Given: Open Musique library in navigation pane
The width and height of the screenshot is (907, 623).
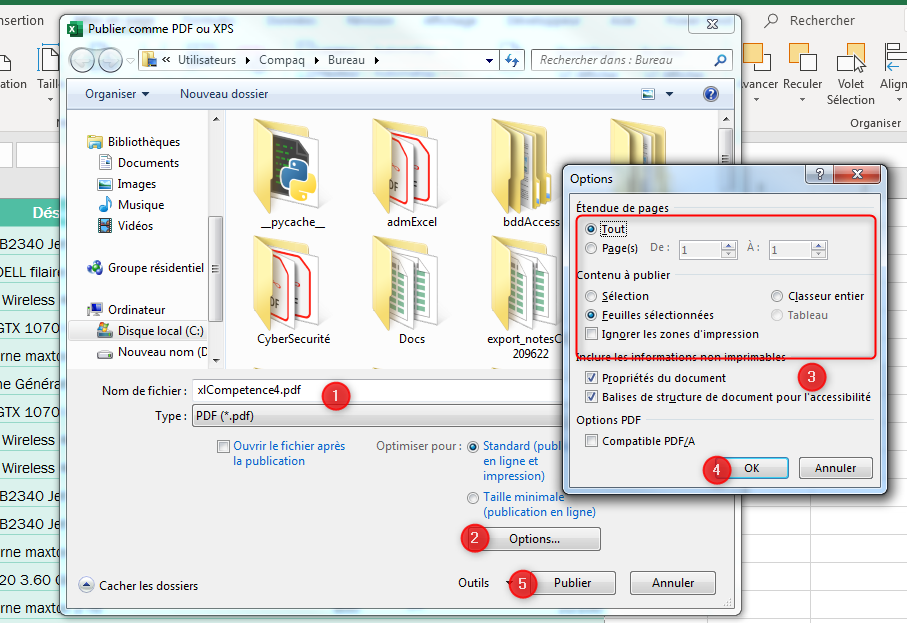Looking at the screenshot, I should pyautogui.click(x=131, y=205).
